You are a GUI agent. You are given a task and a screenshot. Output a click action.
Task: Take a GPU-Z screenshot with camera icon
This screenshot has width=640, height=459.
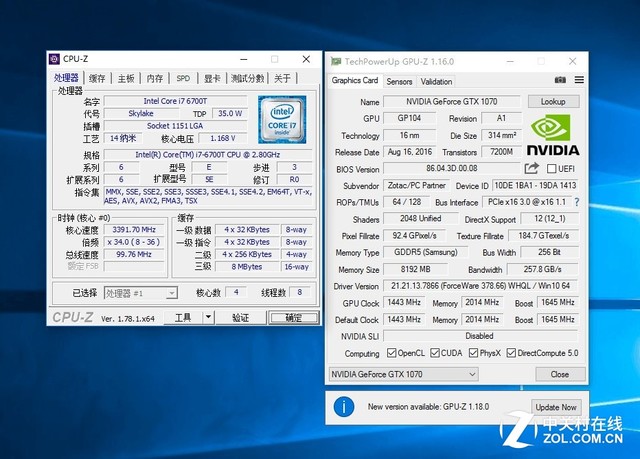560,80
